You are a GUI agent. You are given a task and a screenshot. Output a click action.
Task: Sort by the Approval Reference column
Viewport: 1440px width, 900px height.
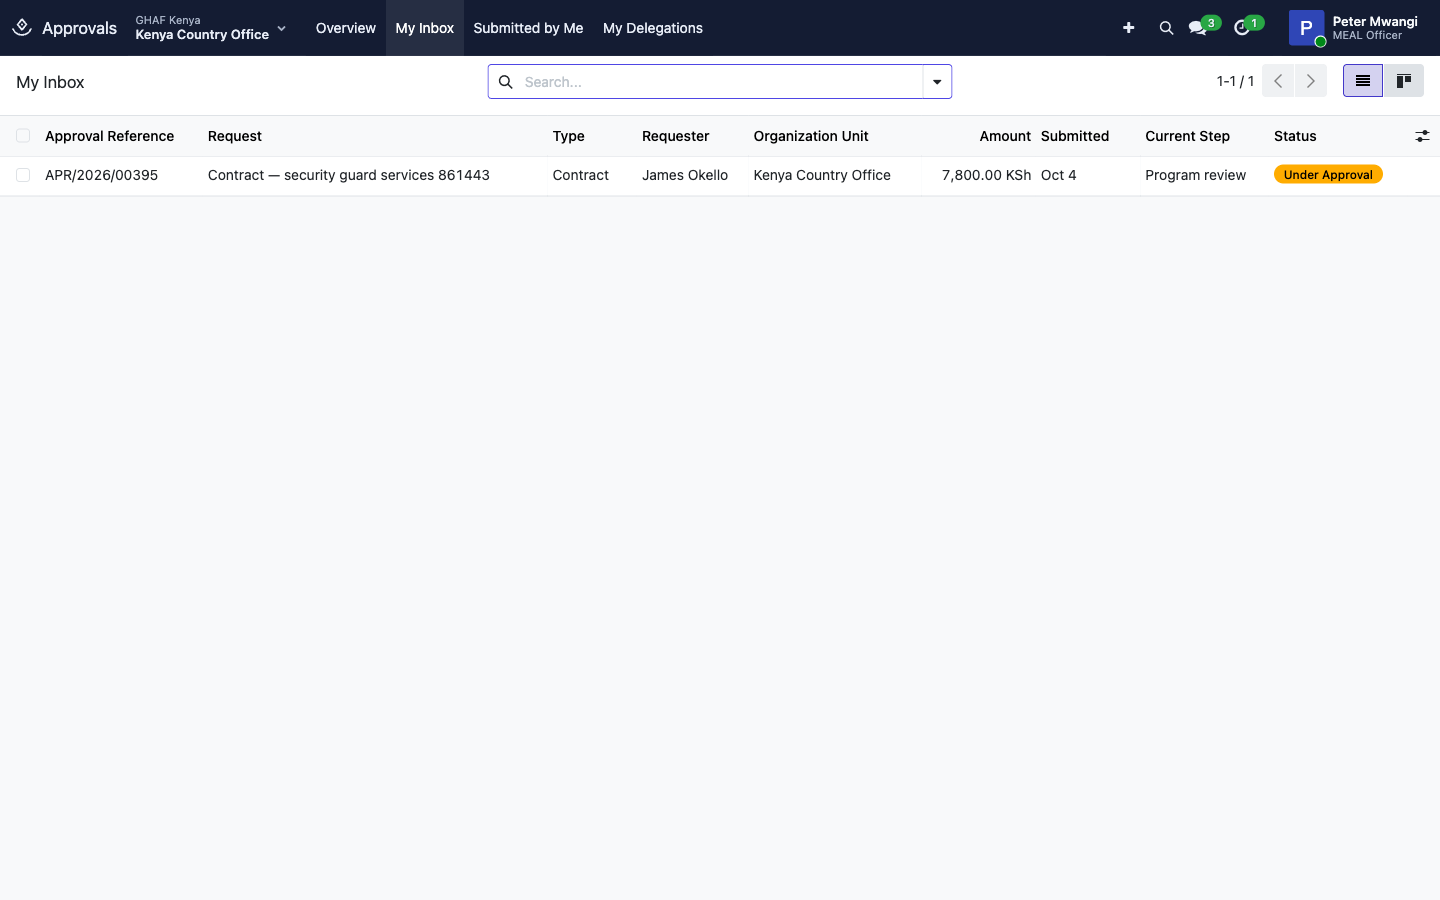tap(109, 136)
